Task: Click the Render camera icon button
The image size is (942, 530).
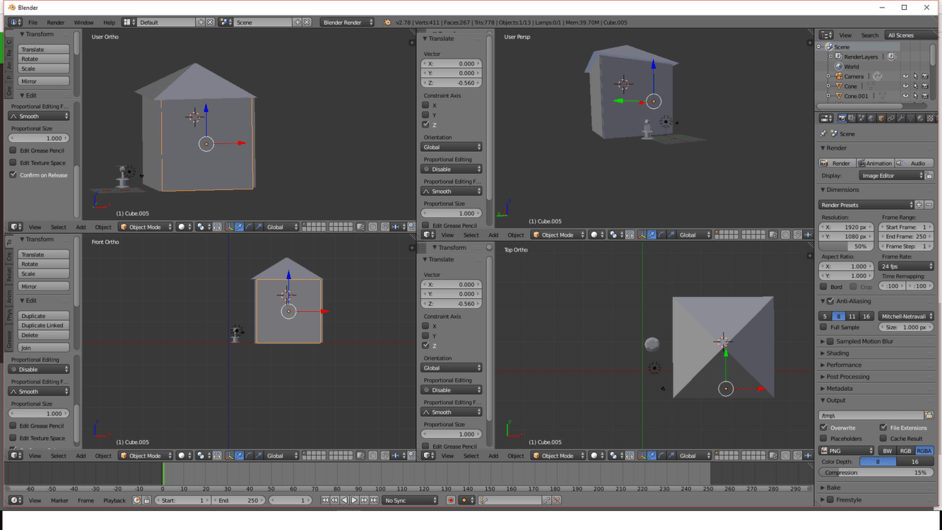Action: click(838, 163)
